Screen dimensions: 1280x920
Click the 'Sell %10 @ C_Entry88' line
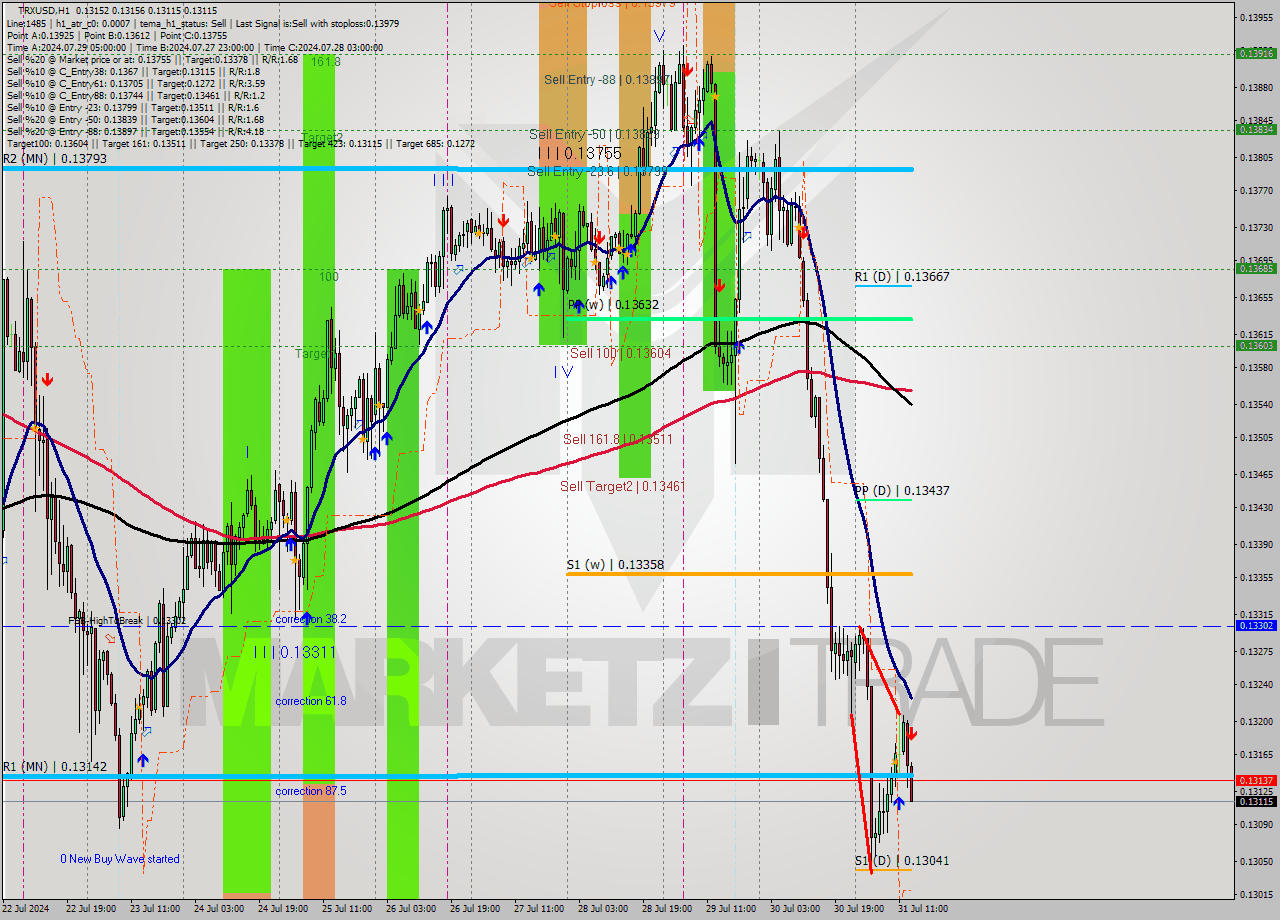click(x=135, y=95)
